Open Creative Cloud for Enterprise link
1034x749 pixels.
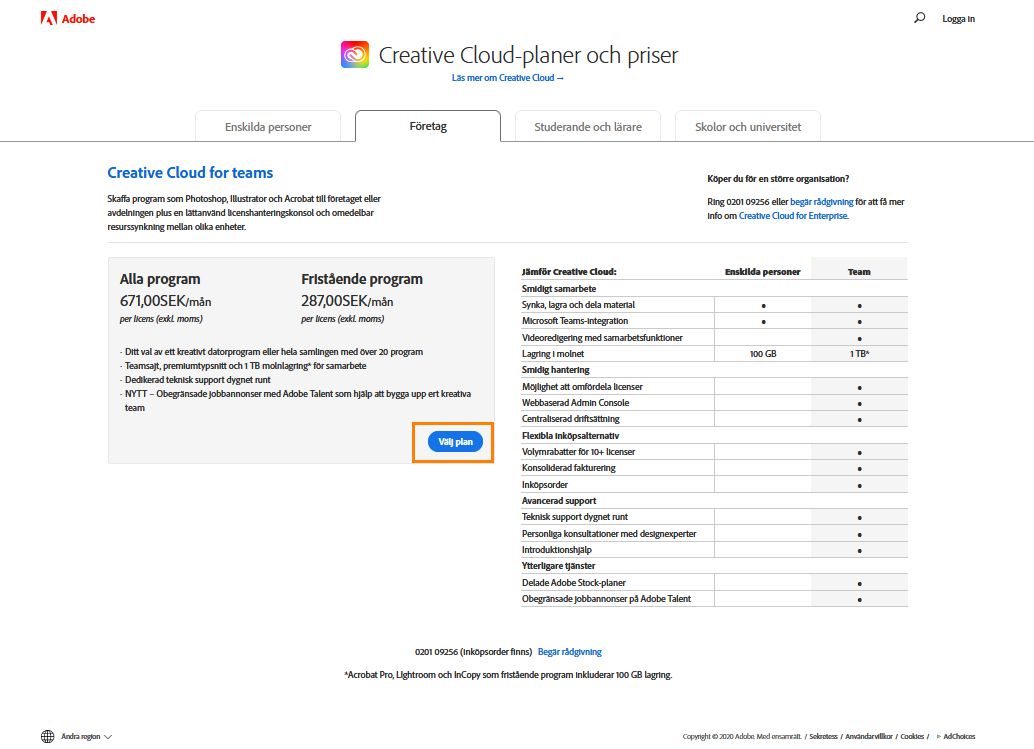(x=793, y=216)
